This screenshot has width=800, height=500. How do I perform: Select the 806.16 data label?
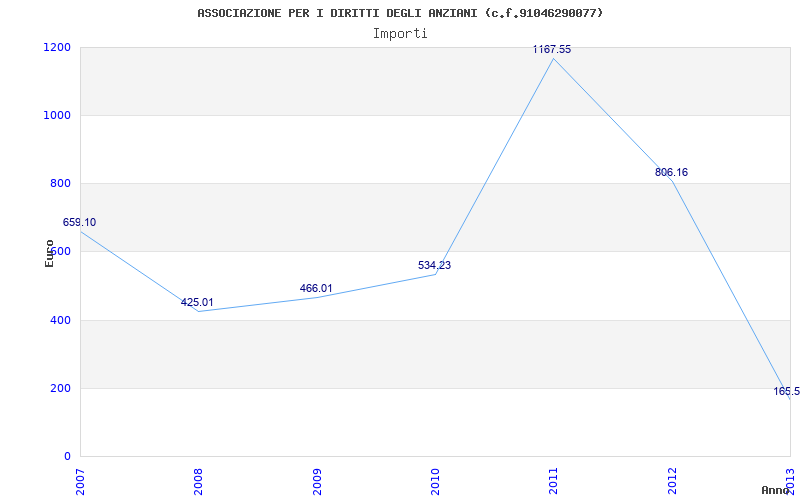point(671,172)
